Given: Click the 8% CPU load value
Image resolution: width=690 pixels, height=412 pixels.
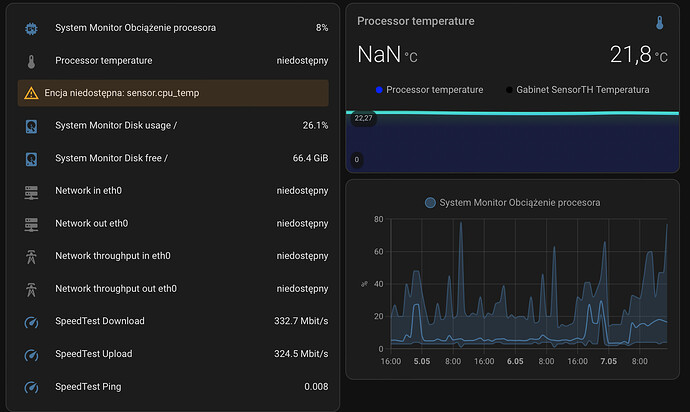Looking at the screenshot, I should pos(322,28).
